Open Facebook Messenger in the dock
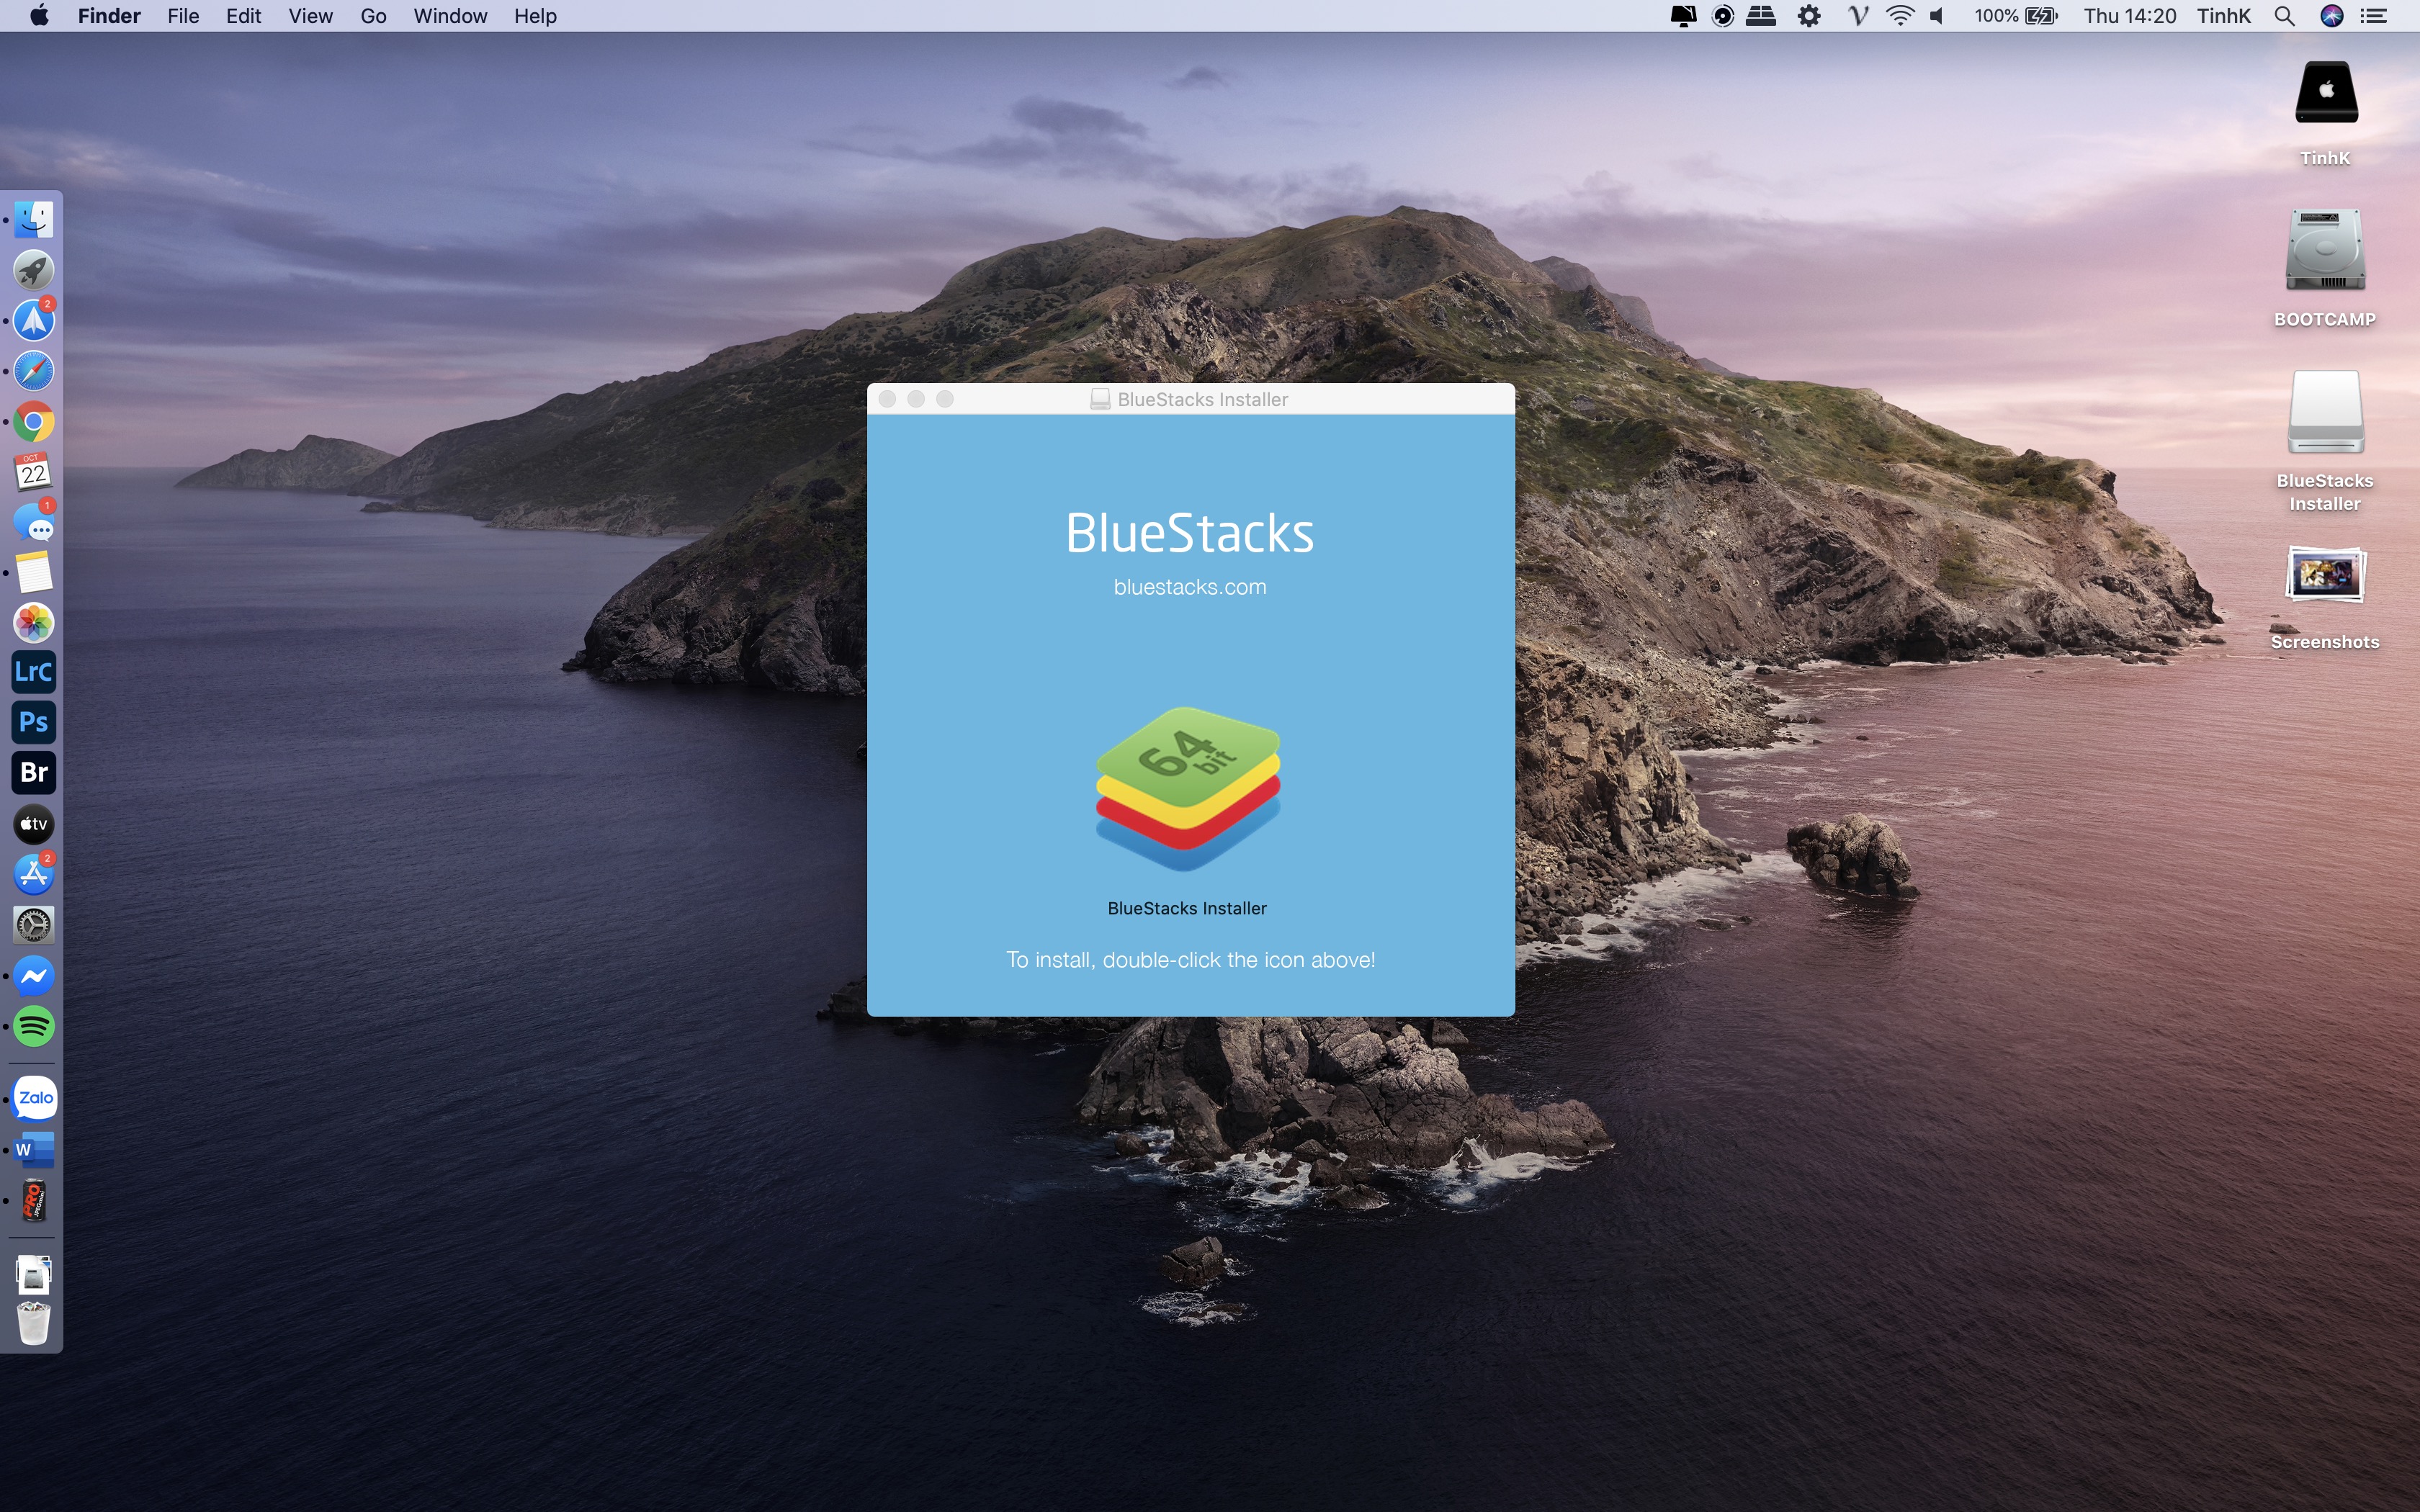The width and height of the screenshot is (2420, 1512). pos(34,976)
